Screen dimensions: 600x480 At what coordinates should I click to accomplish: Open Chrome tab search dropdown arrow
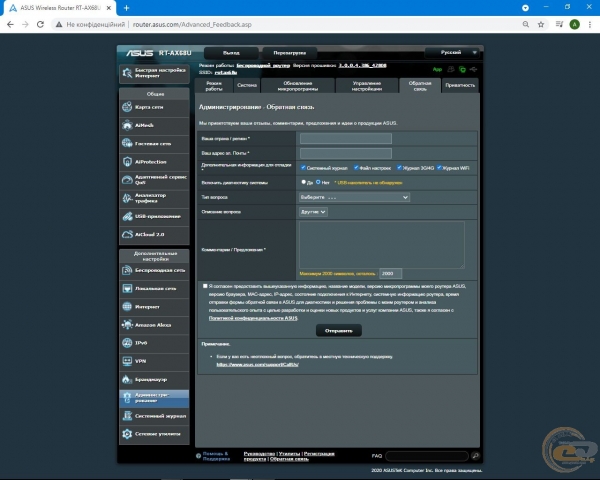tap(525, 8)
